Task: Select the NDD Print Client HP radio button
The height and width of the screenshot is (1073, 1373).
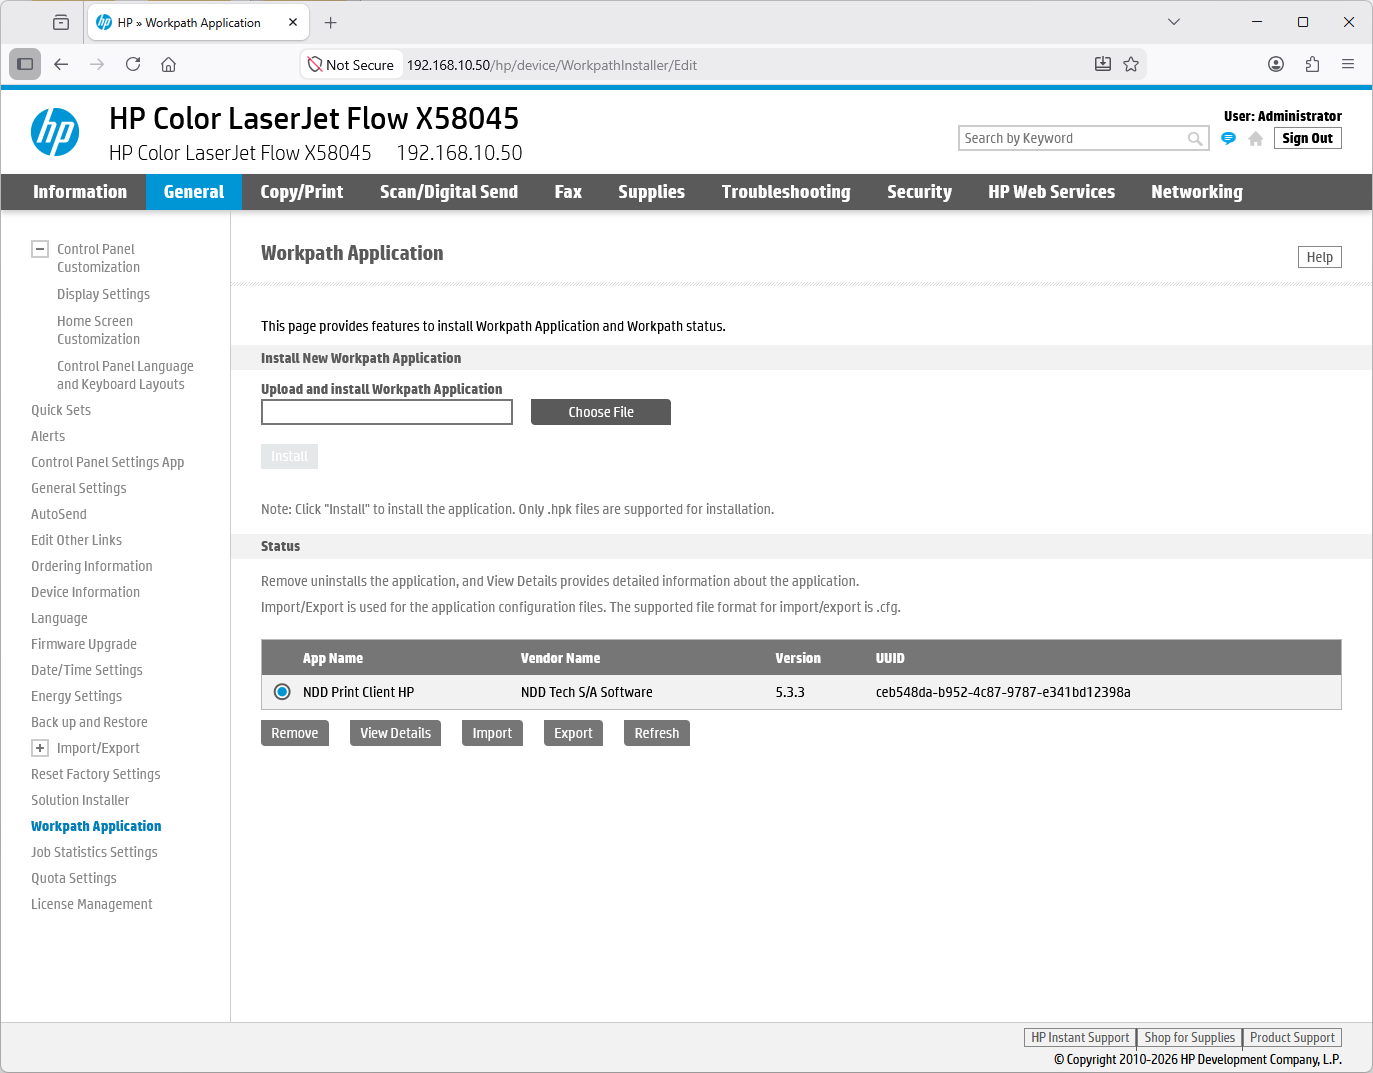Action: pyautogui.click(x=282, y=692)
